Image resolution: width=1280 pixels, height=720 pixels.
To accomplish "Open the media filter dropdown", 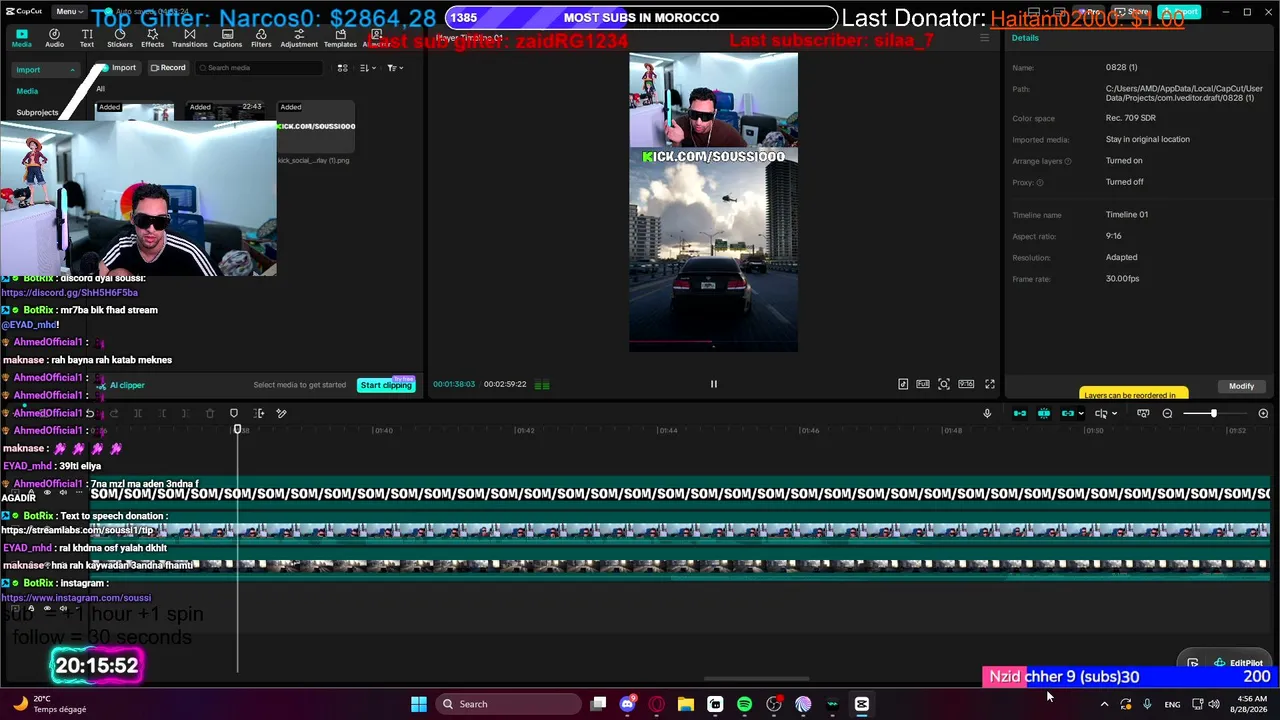I will click(395, 68).
